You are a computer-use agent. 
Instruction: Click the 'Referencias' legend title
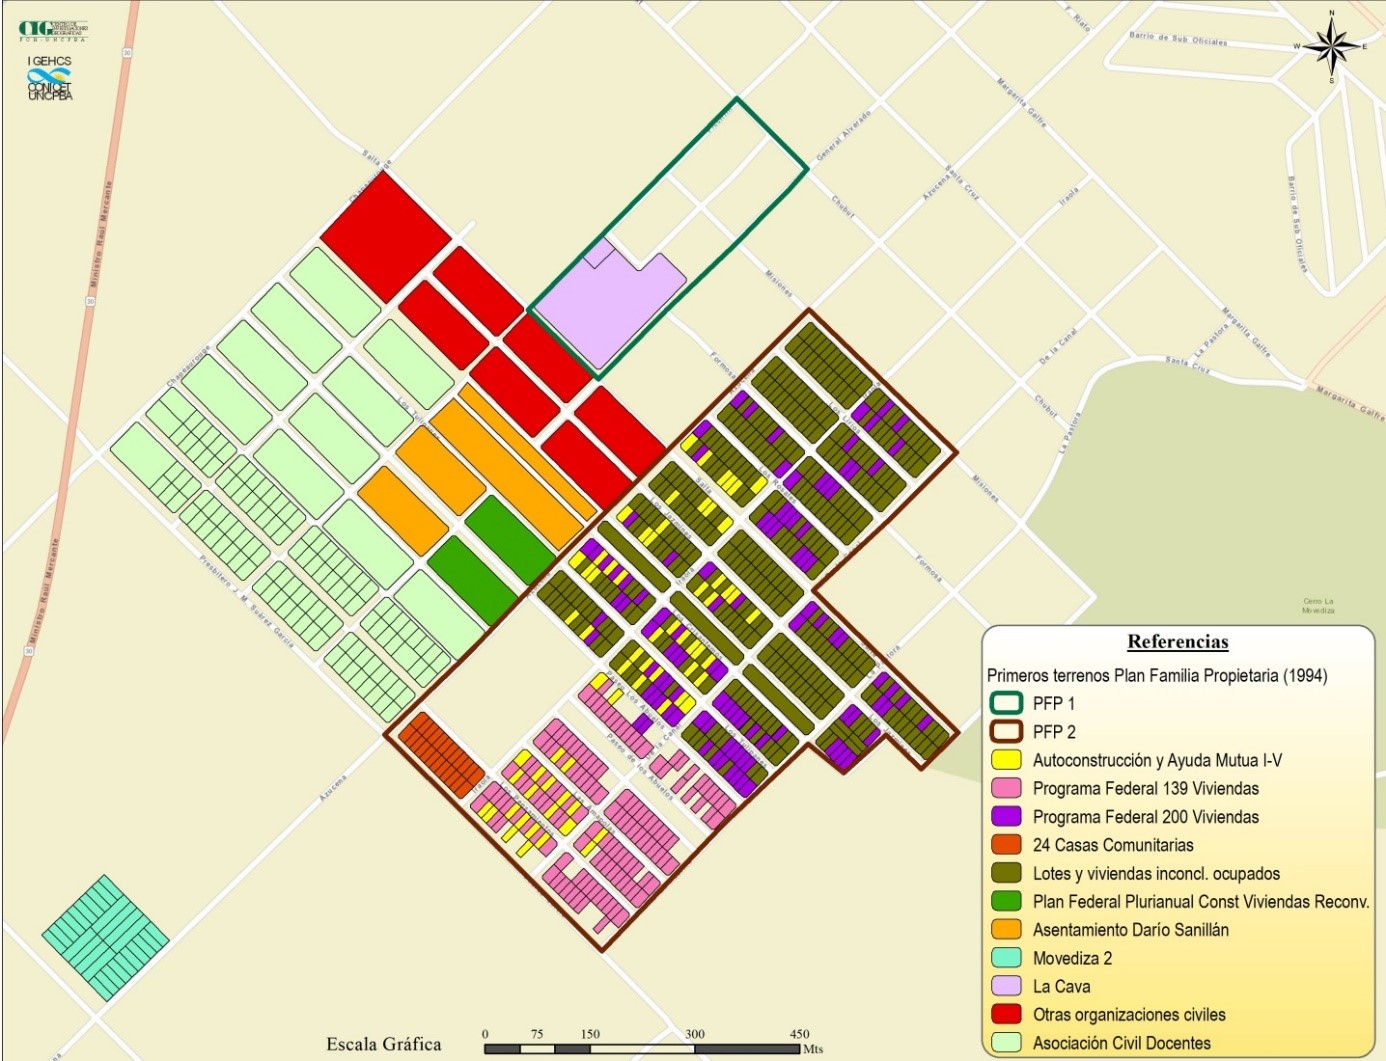[x=1178, y=642]
